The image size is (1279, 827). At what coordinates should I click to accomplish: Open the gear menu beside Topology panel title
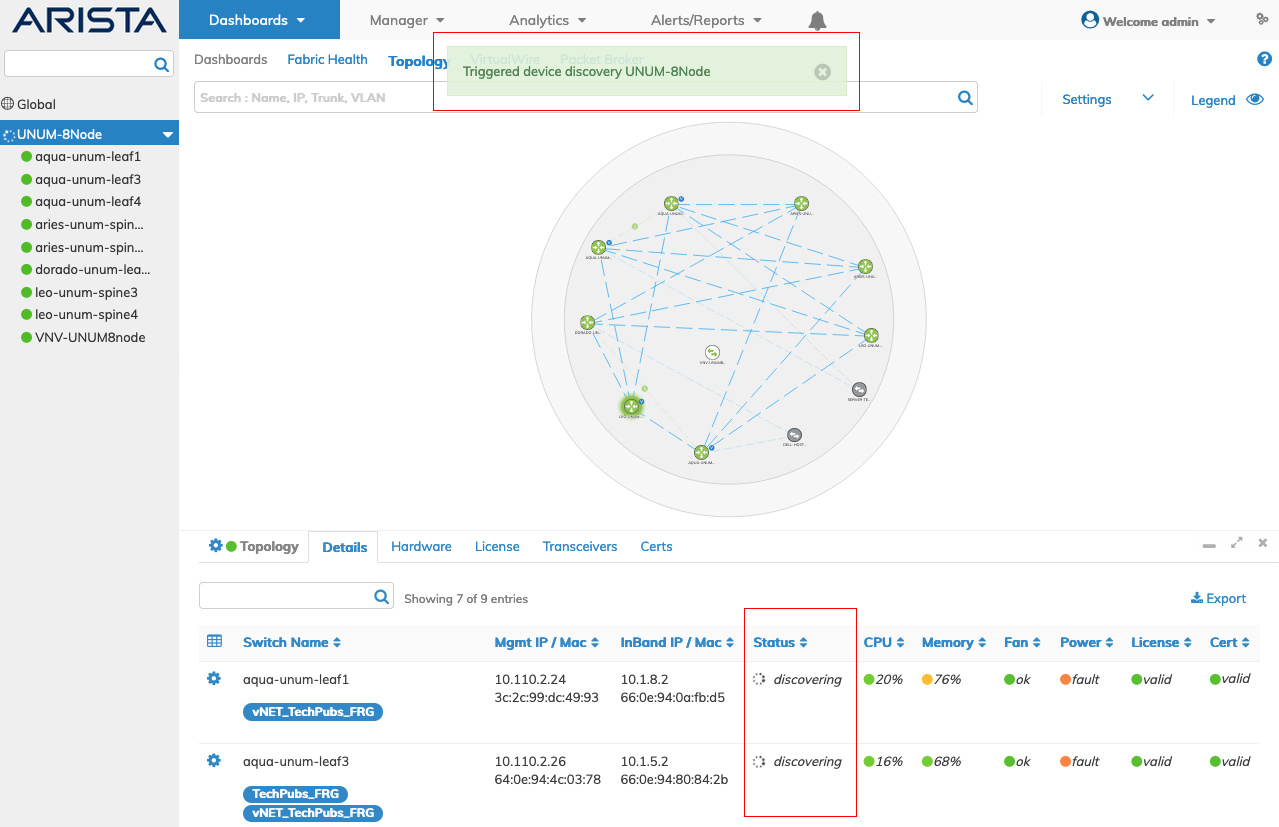click(215, 546)
